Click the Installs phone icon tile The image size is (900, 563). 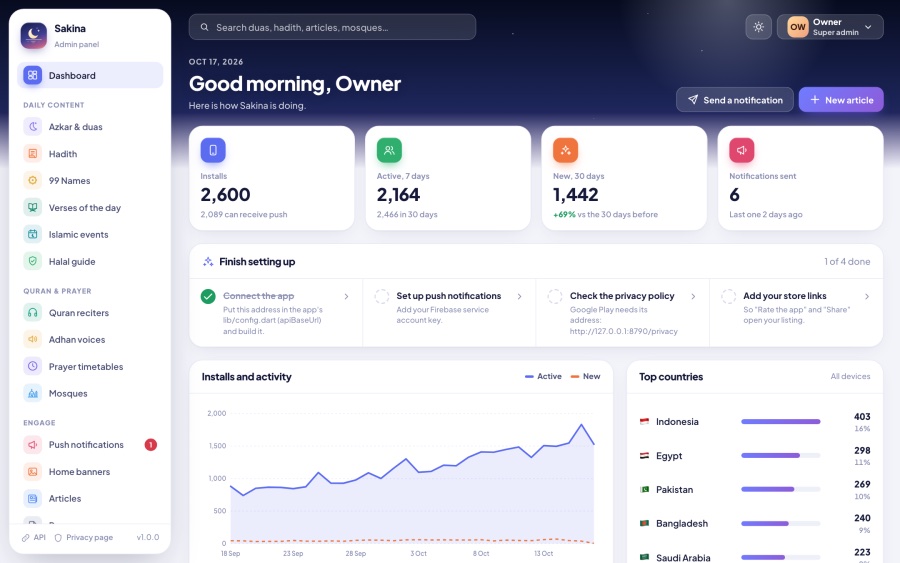(213, 150)
